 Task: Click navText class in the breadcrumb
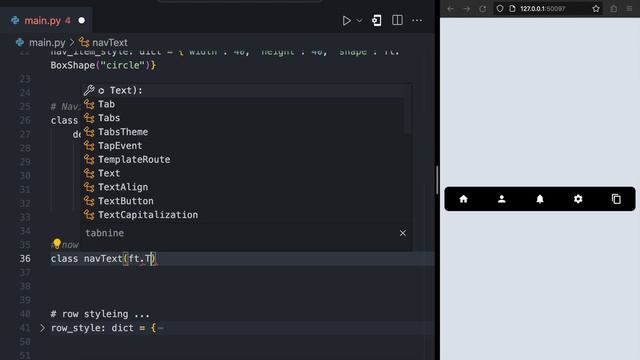(x=110, y=42)
